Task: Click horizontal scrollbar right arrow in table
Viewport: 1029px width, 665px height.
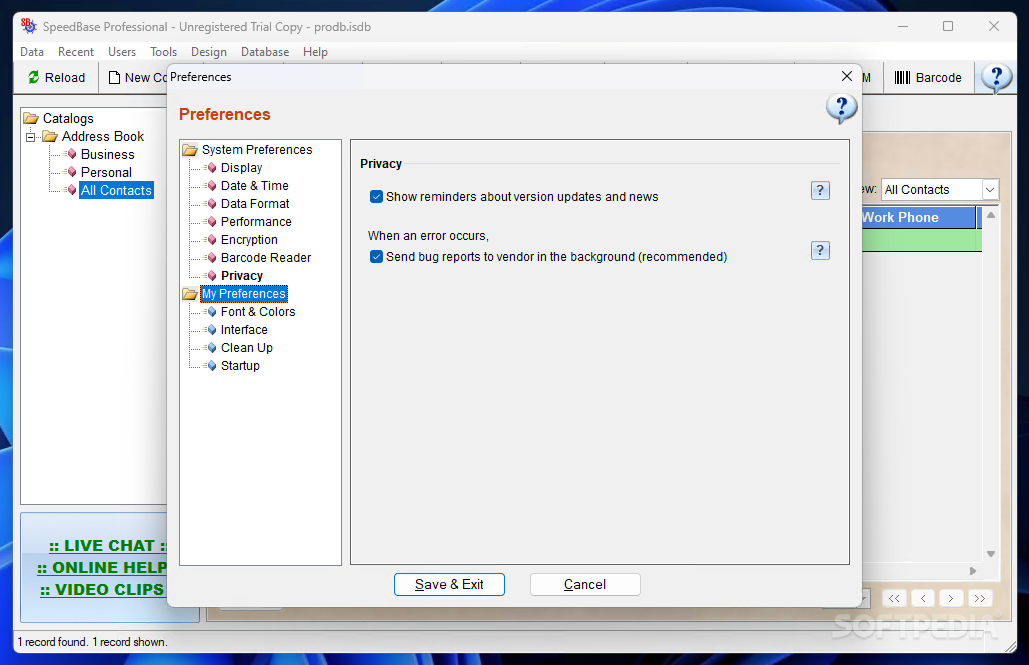Action: (x=973, y=571)
